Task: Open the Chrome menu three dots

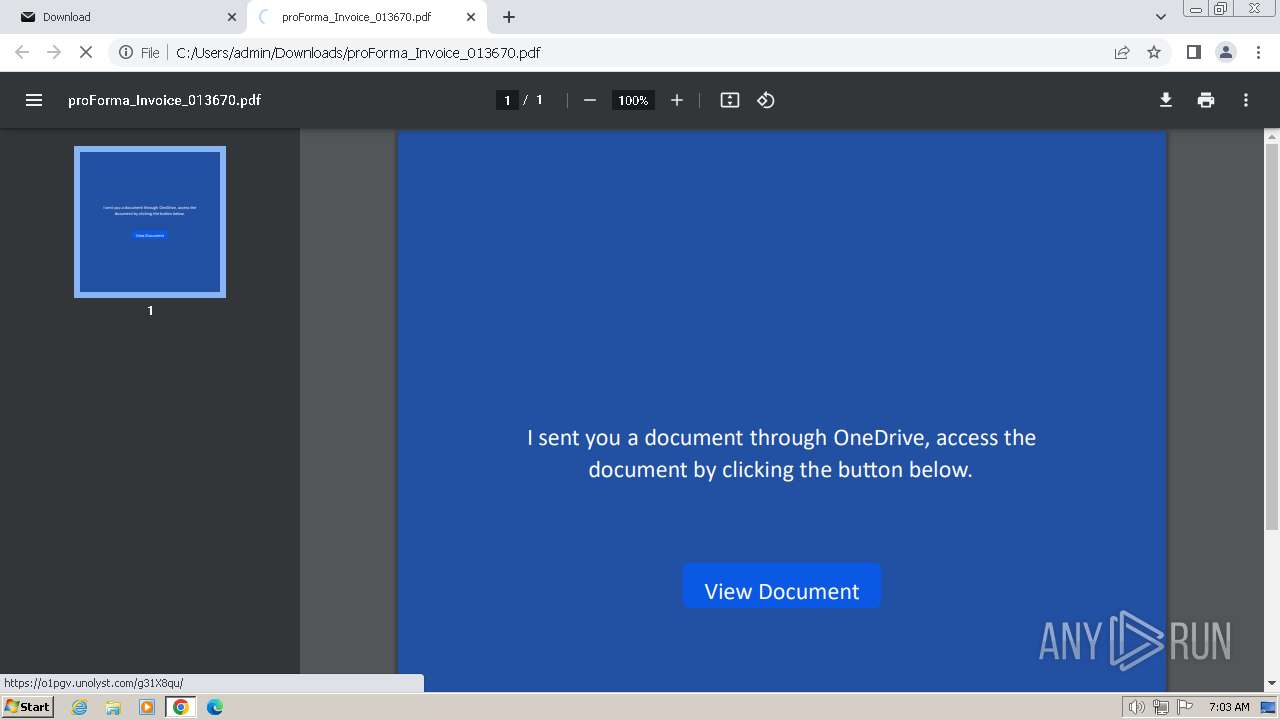Action: (1257, 52)
